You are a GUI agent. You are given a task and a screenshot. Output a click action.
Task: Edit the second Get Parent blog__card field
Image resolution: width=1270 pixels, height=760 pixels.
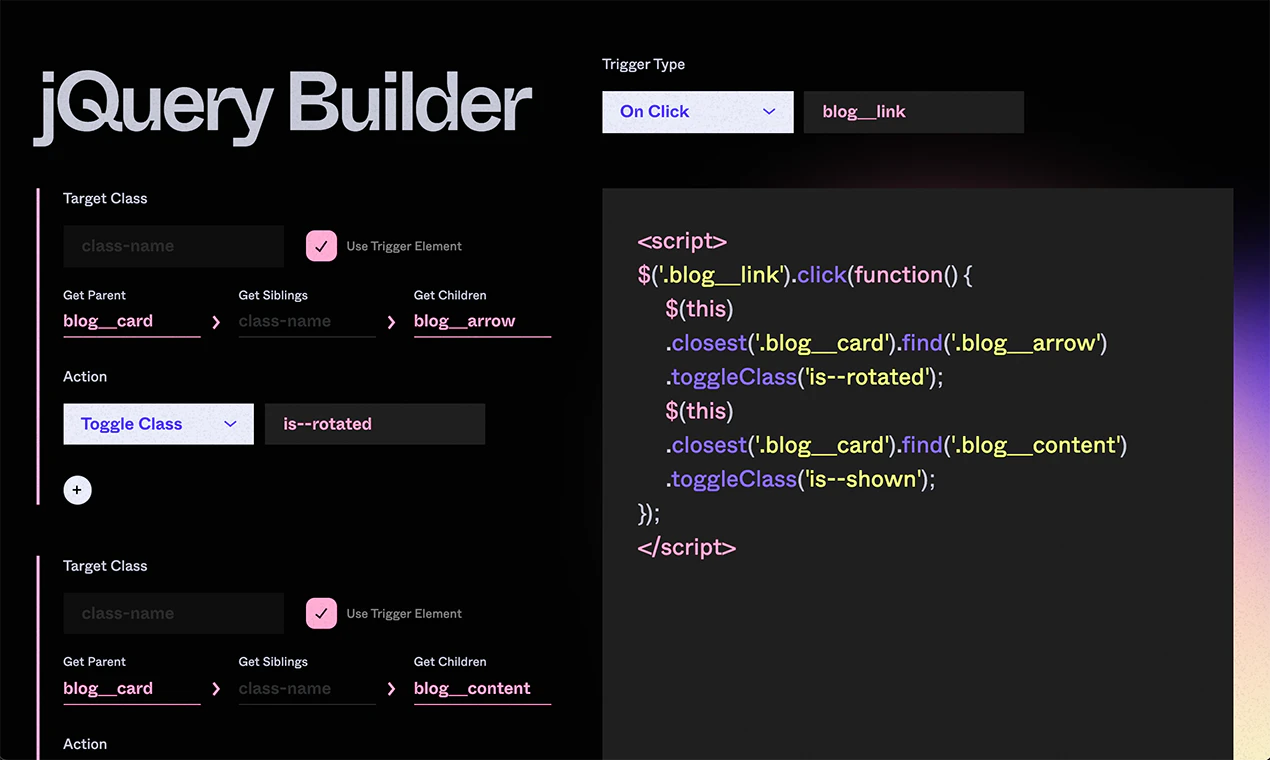(x=132, y=689)
